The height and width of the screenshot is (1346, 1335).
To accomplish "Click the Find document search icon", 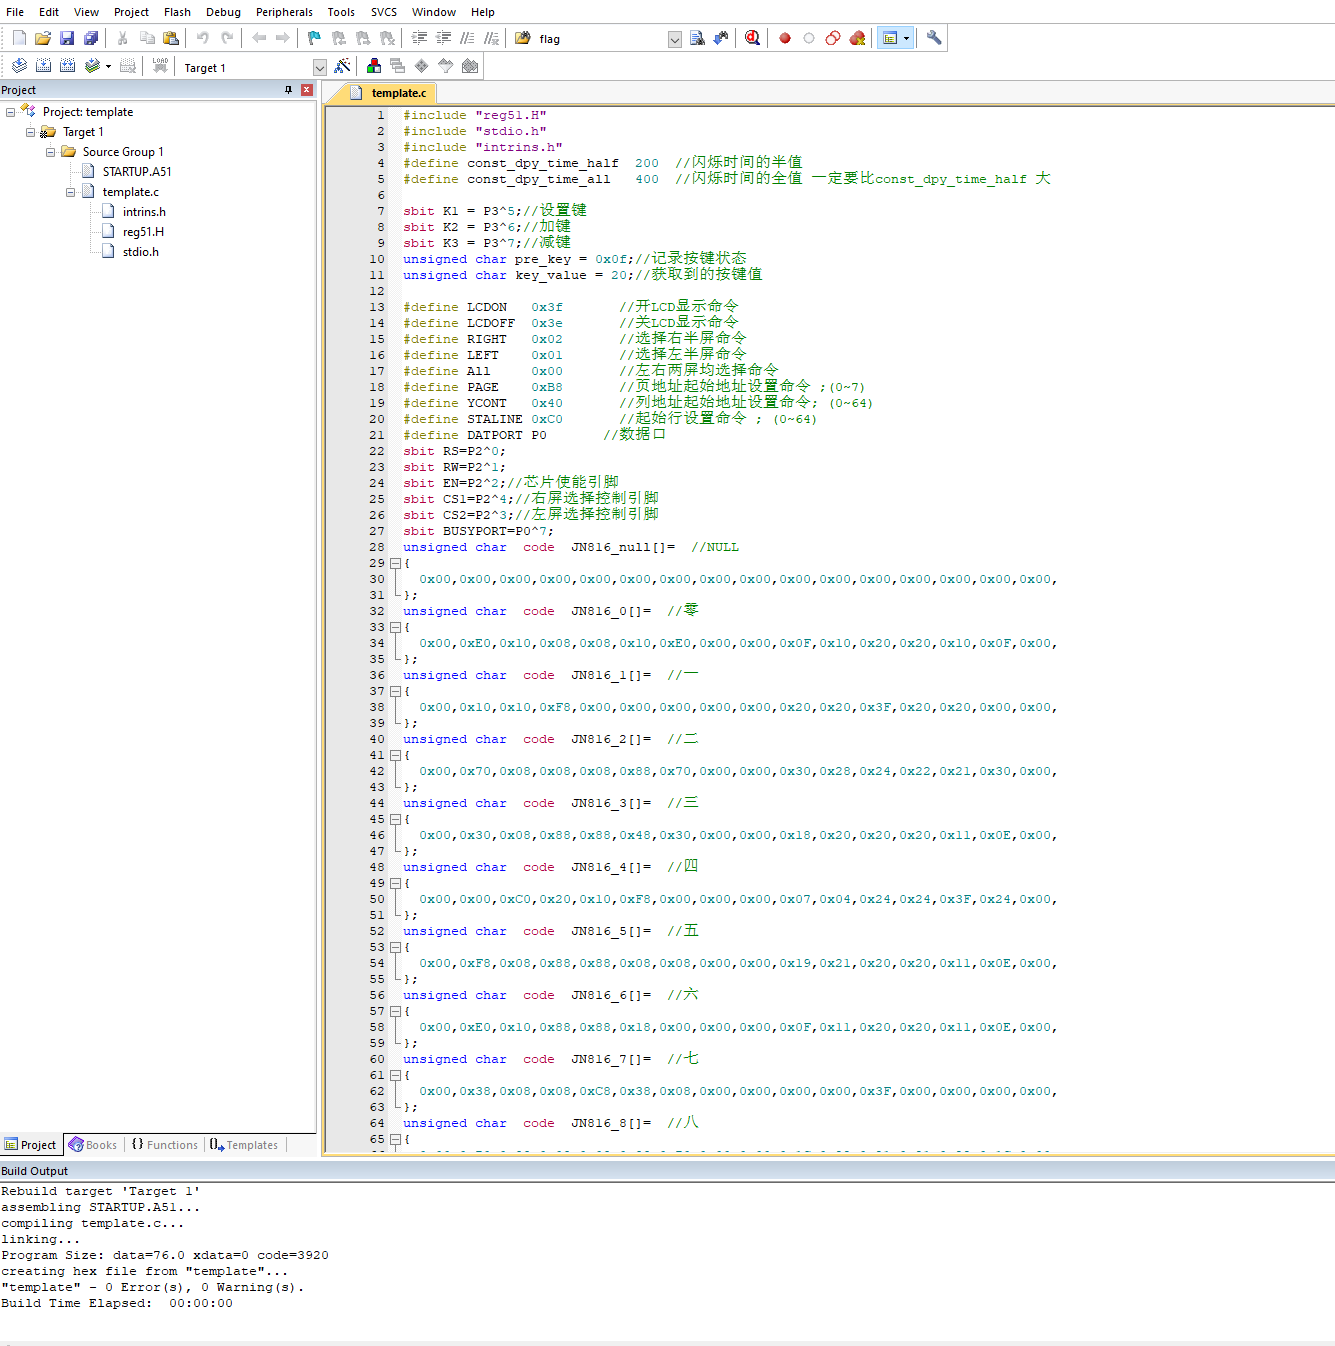I will pos(697,38).
